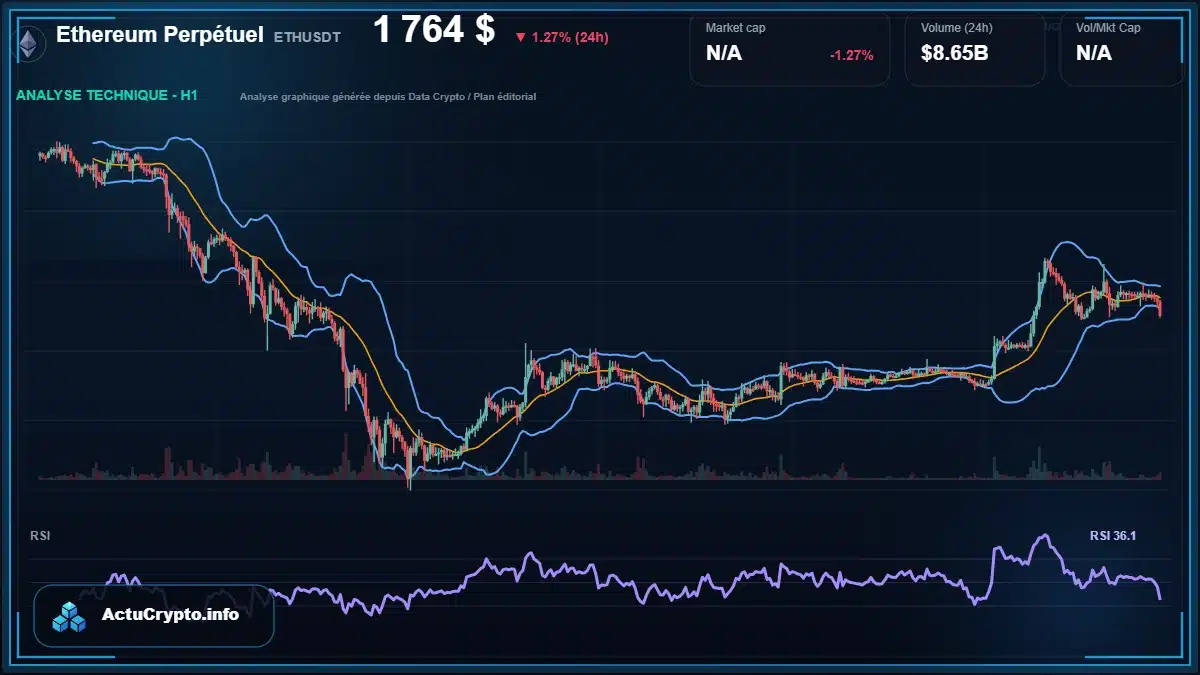Click the 1 764 $ price value
The height and width of the screenshot is (675, 1200).
[434, 30]
